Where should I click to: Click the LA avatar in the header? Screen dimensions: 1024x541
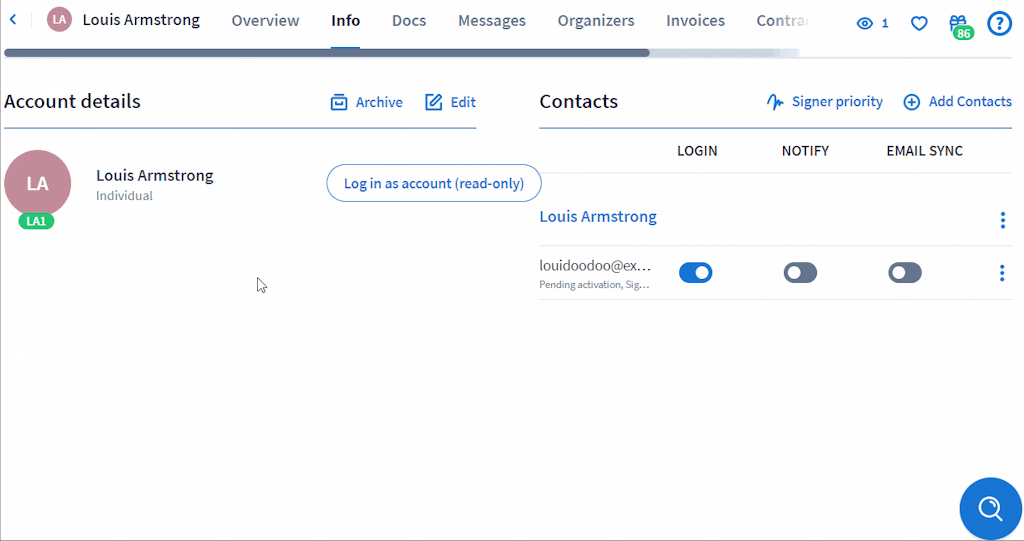(x=59, y=20)
